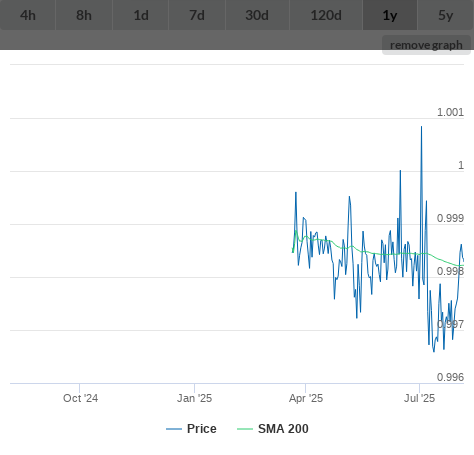This screenshot has width=474, height=455.
Task: Switch chart to 7d range
Action: (197, 15)
